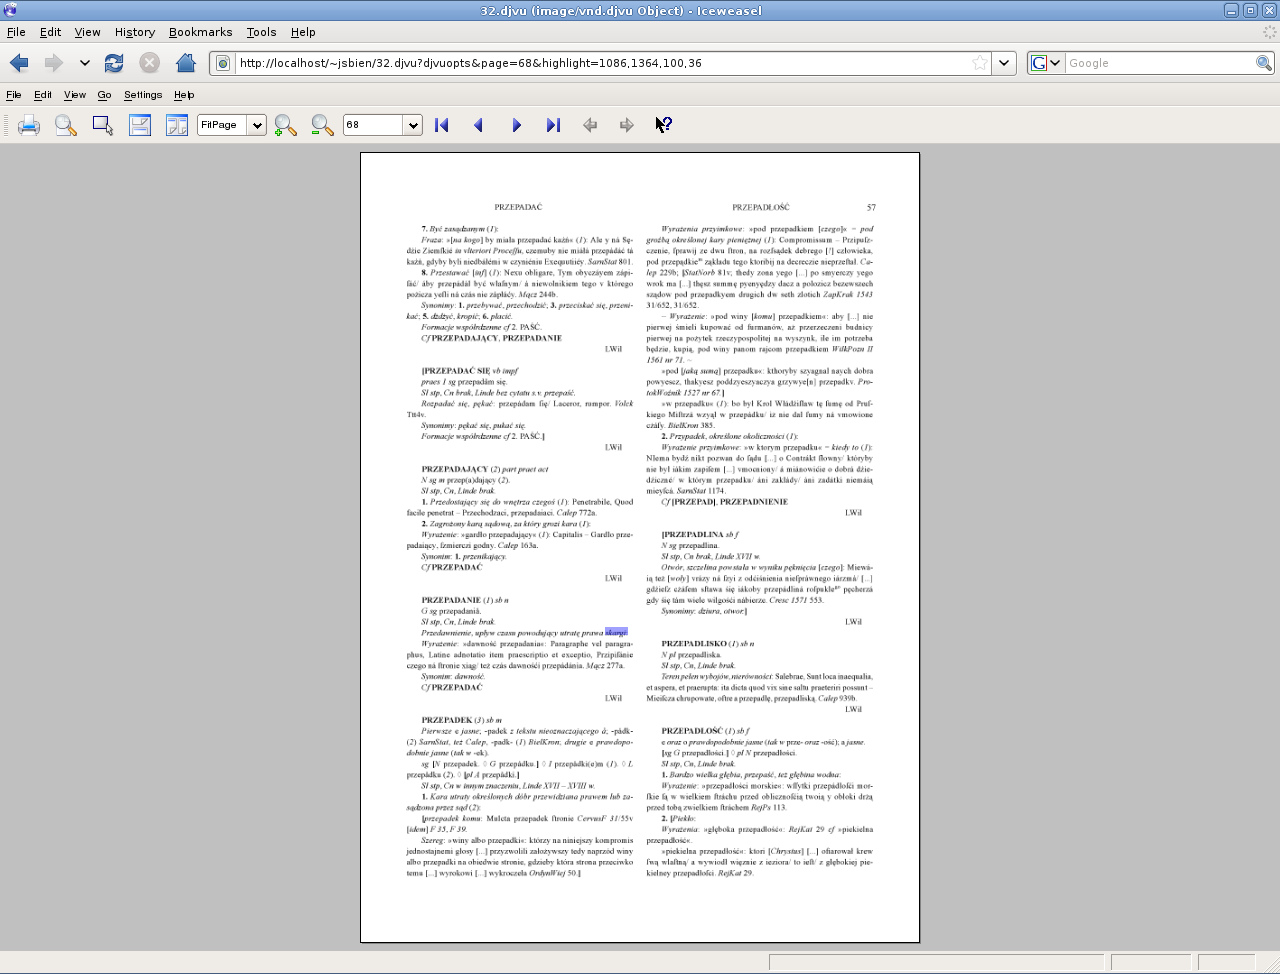Click the search magnifier button
Screen dimensions: 1280x974
coord(1264,63)
